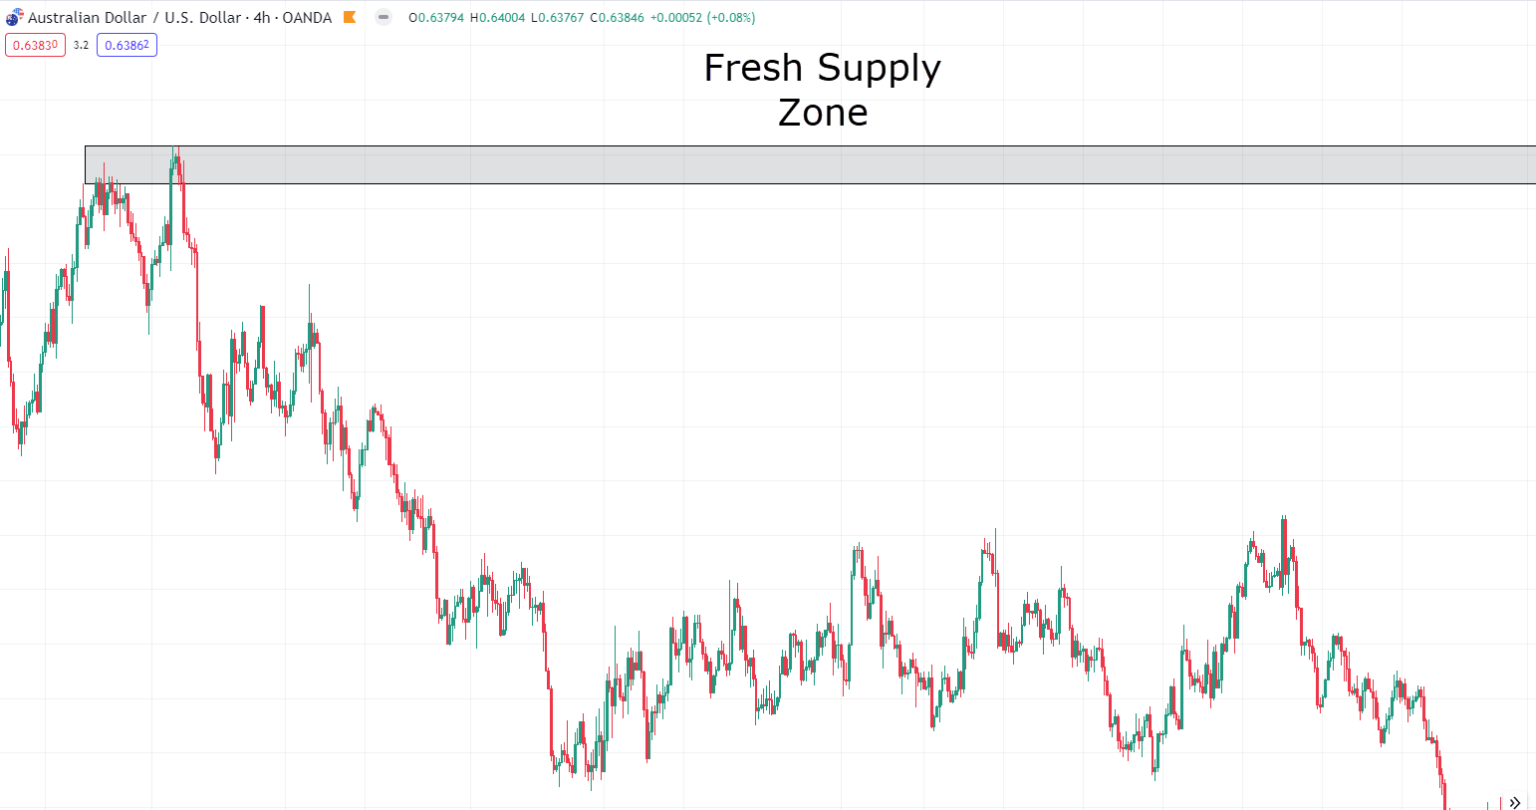1536x810 pixels.
Task: Click the red sell price button 0.63830
Action: (x=36, y=45)
